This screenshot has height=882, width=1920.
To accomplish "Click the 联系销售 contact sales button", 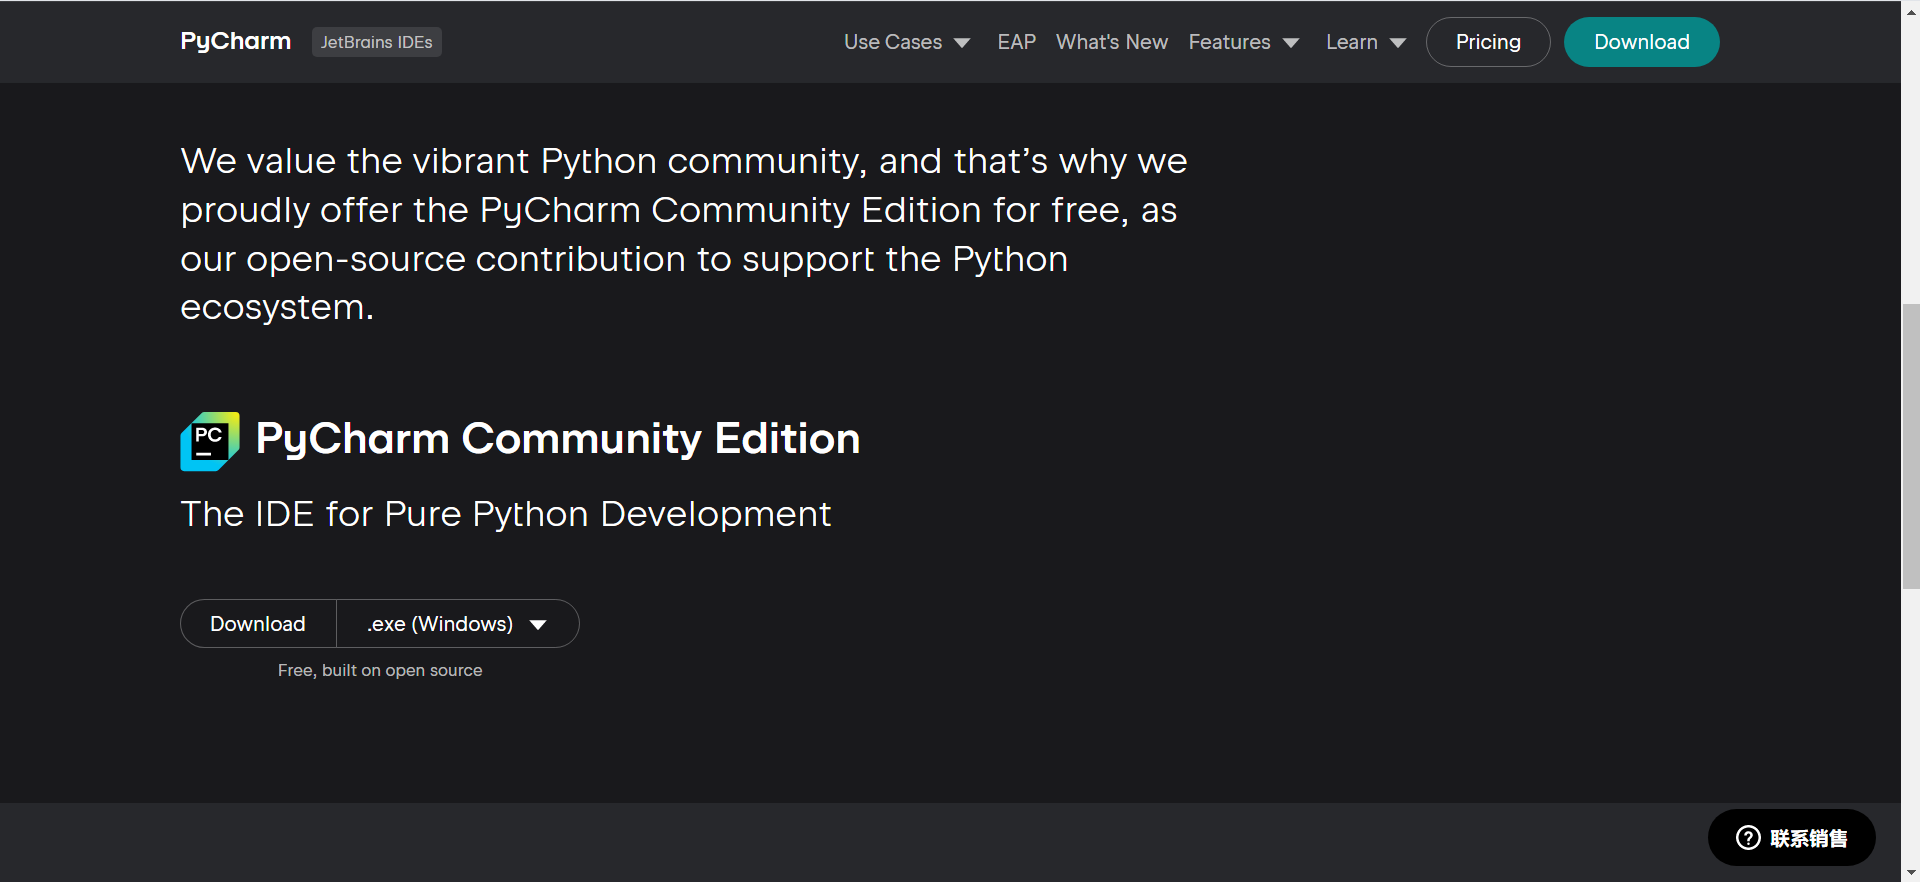I will pos(1807,838).
